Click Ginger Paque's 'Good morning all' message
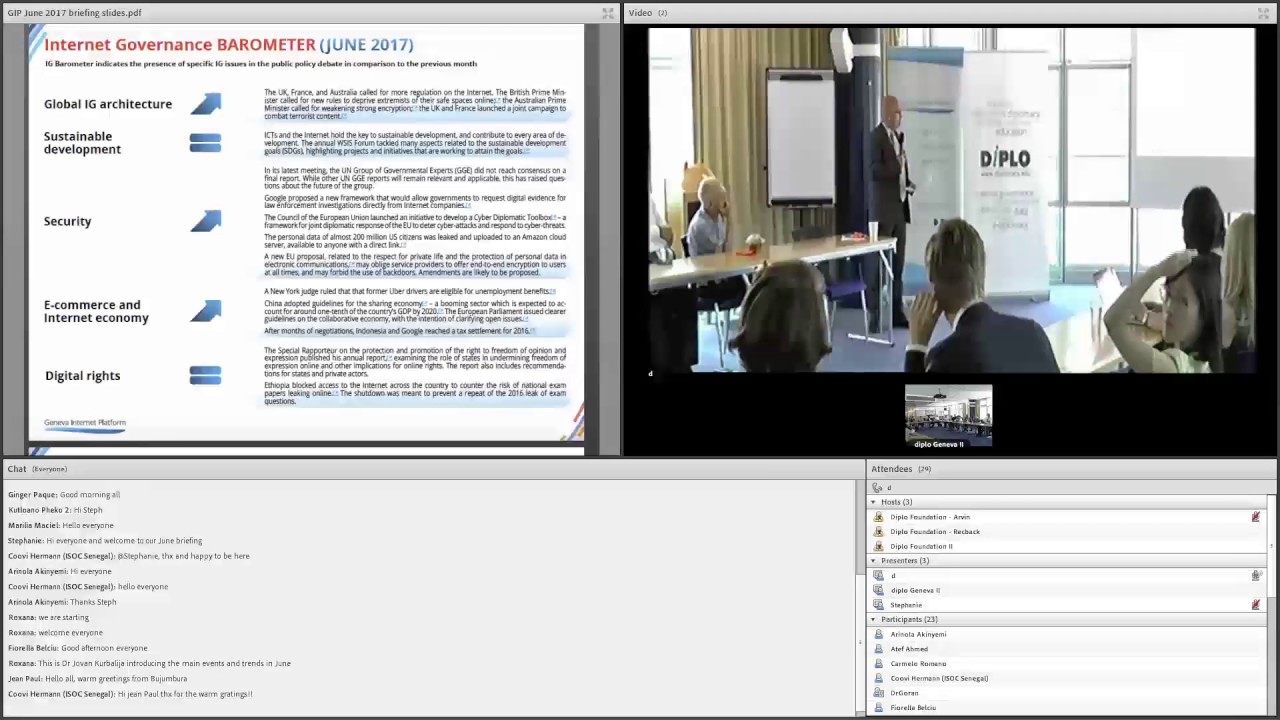The height and width of the screenshot is (720, 1280). click(x=64, y=495)
